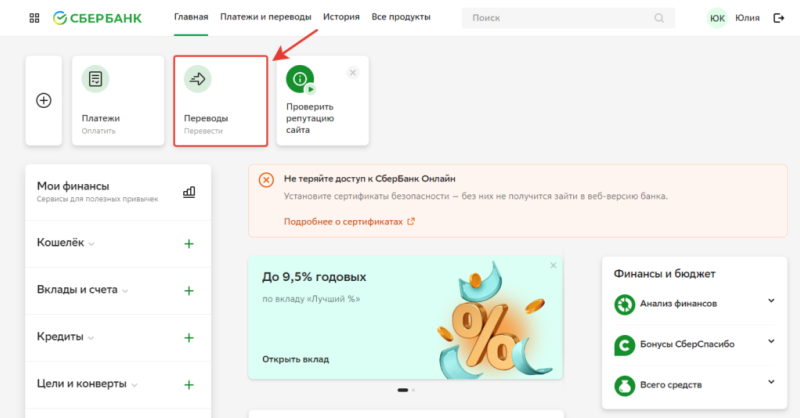
Task: Add to Вклады и счета with plus
Action: [189, 291]
